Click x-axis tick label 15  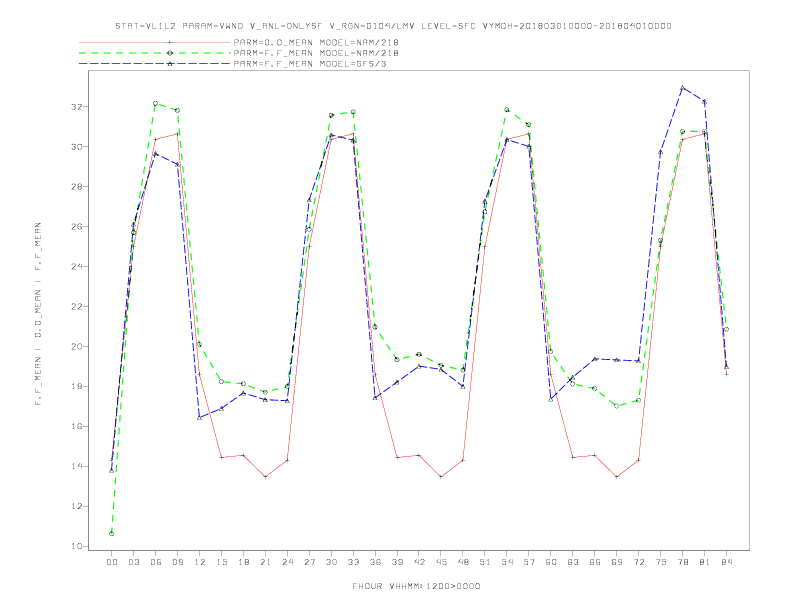coord(221,562)
